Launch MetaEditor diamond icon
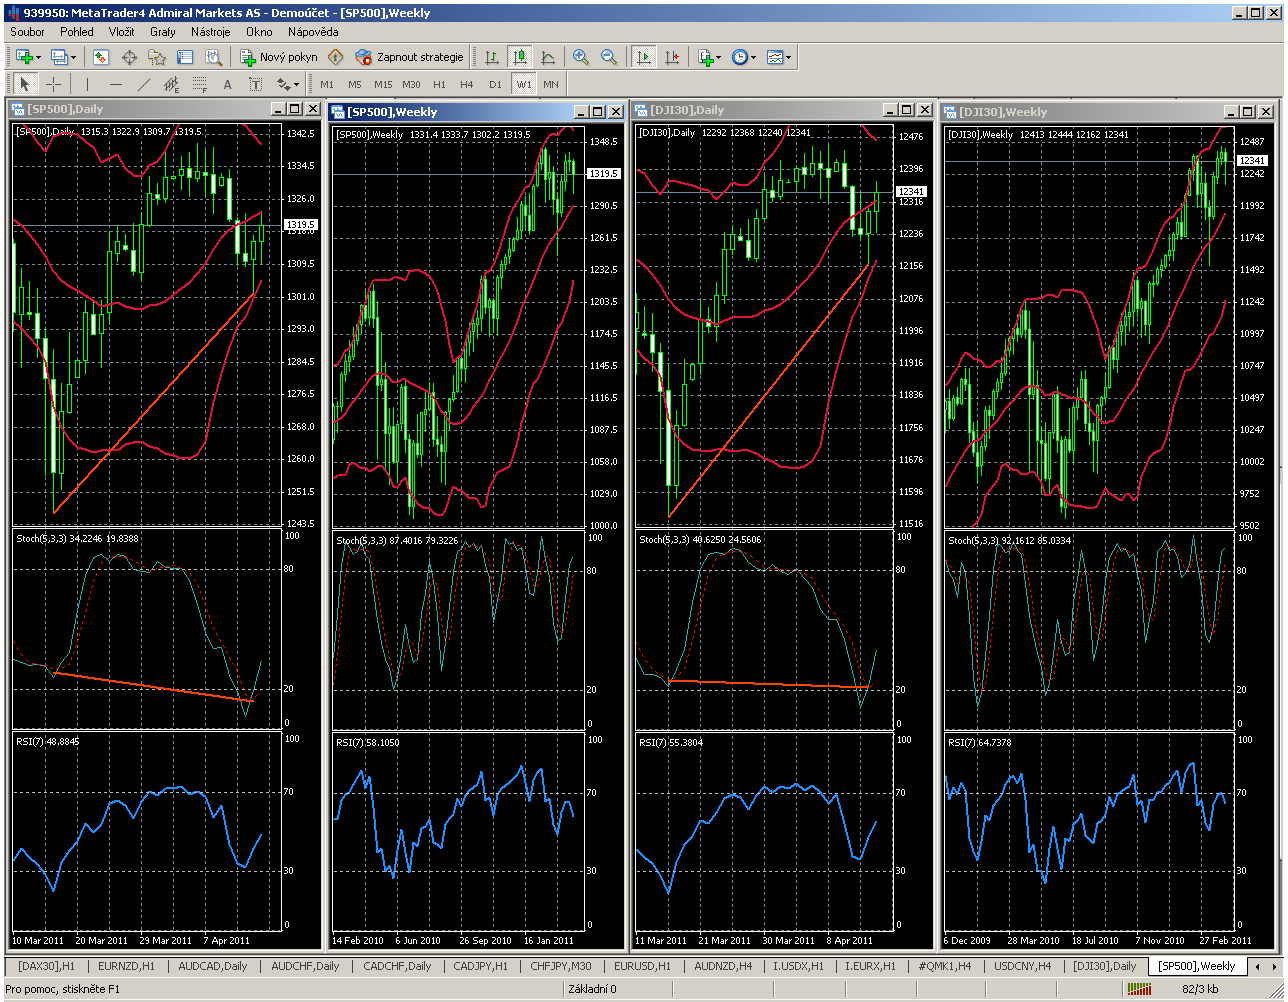 coord(336,57)
